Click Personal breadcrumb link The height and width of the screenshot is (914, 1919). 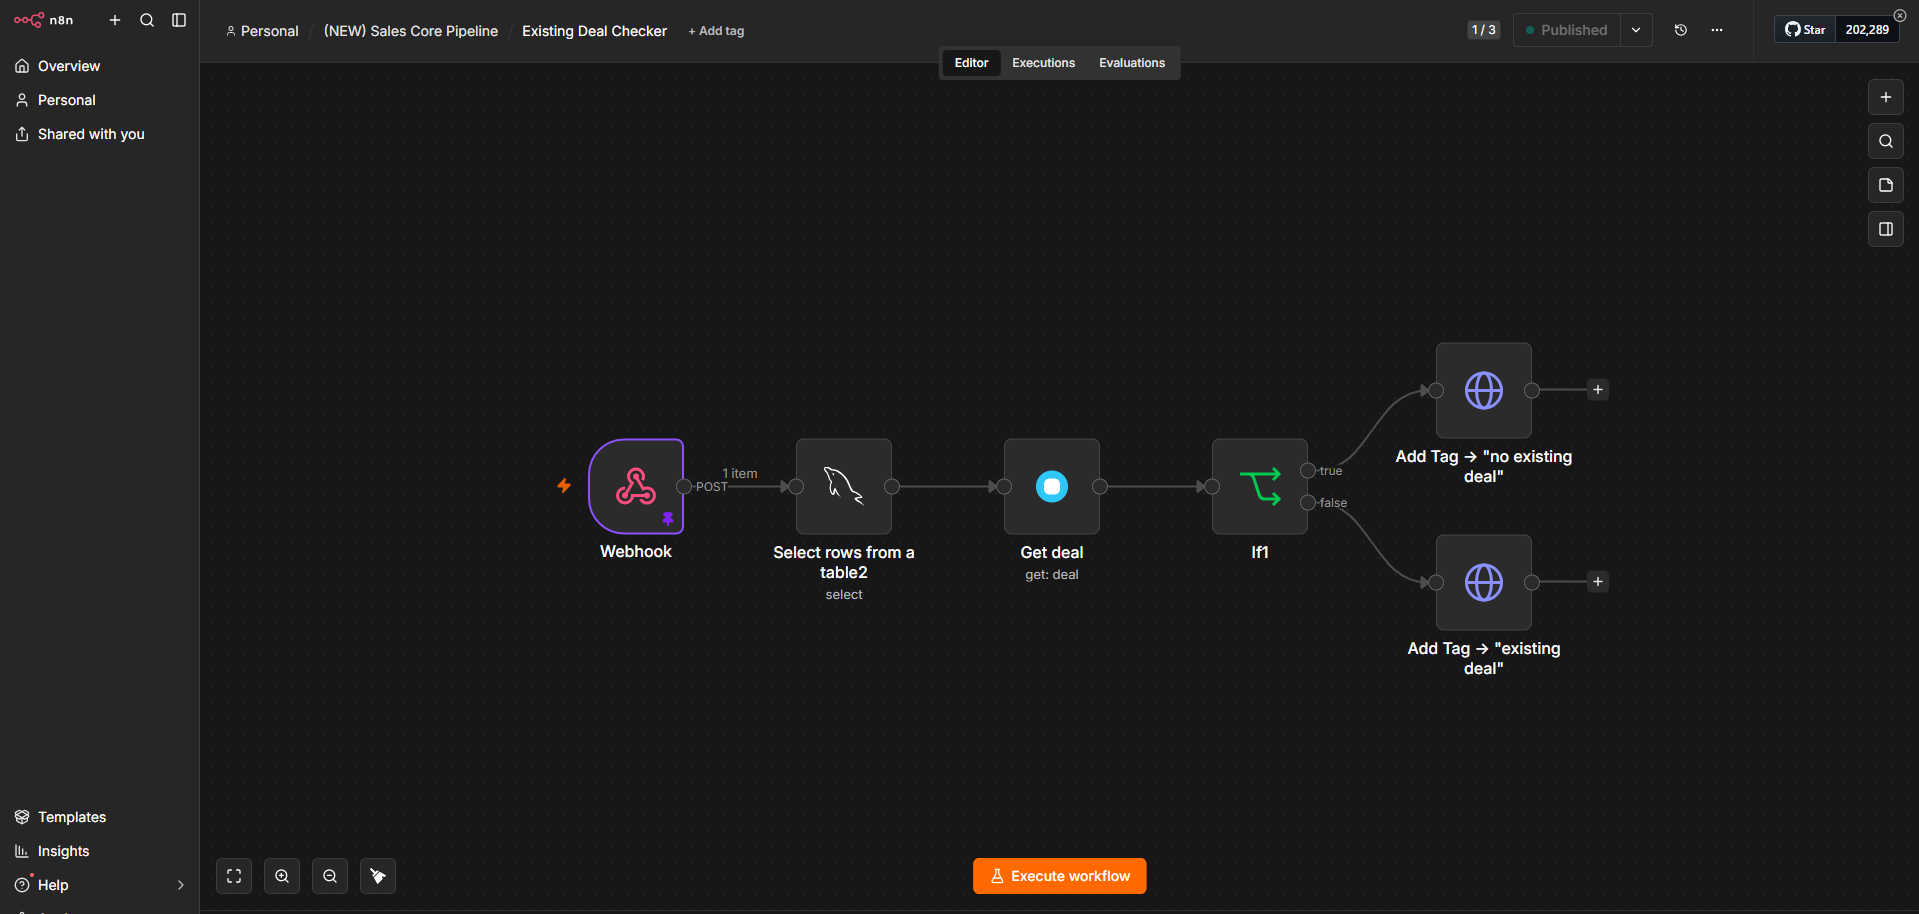[262, 31]
